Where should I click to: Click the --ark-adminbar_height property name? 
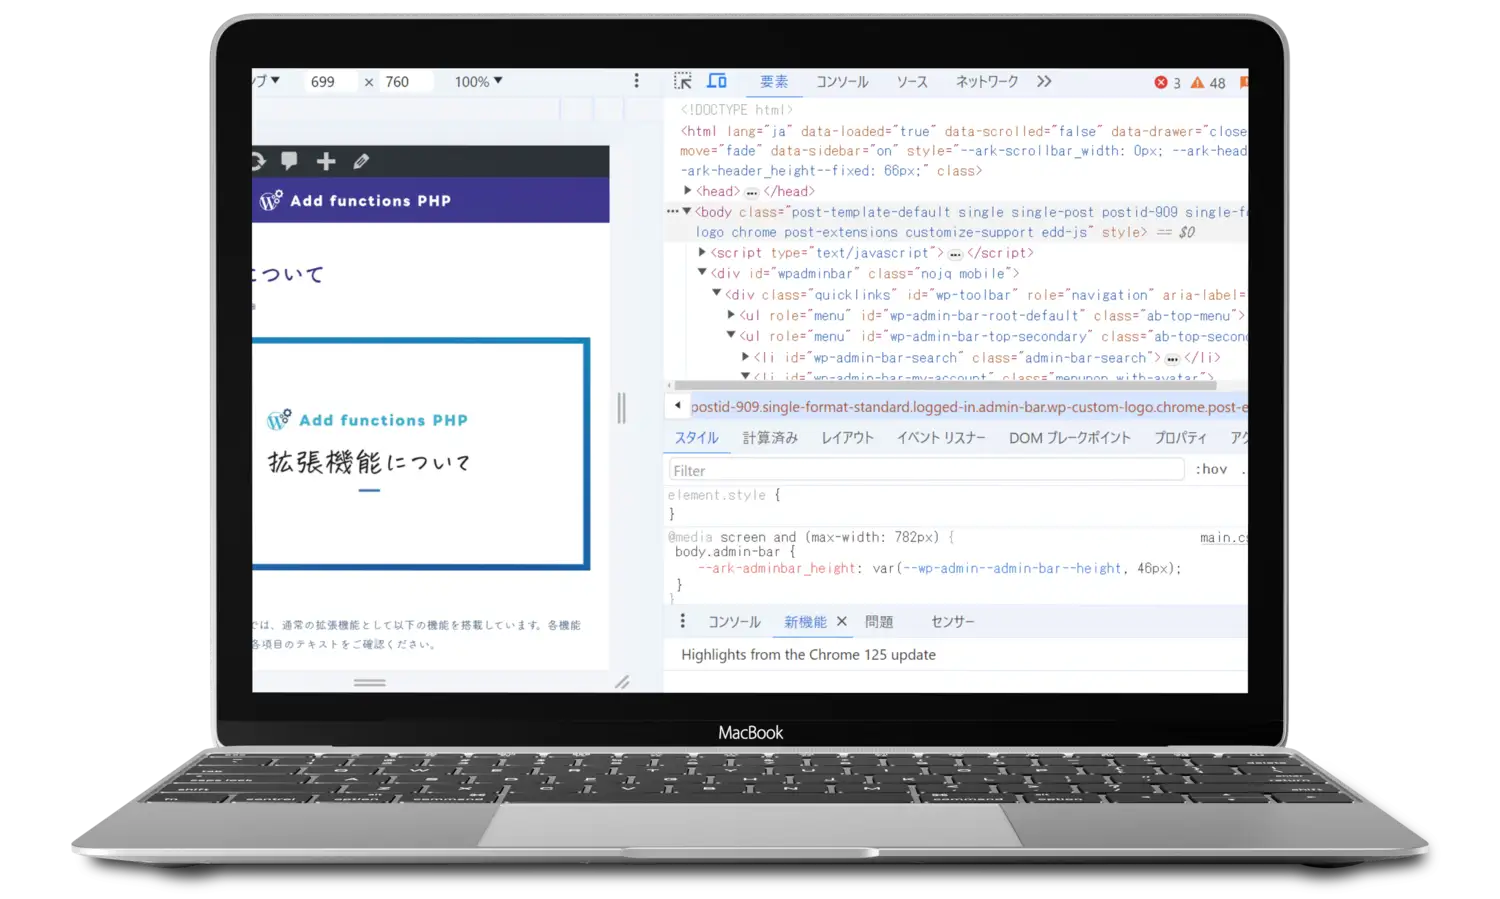[777, 568]
